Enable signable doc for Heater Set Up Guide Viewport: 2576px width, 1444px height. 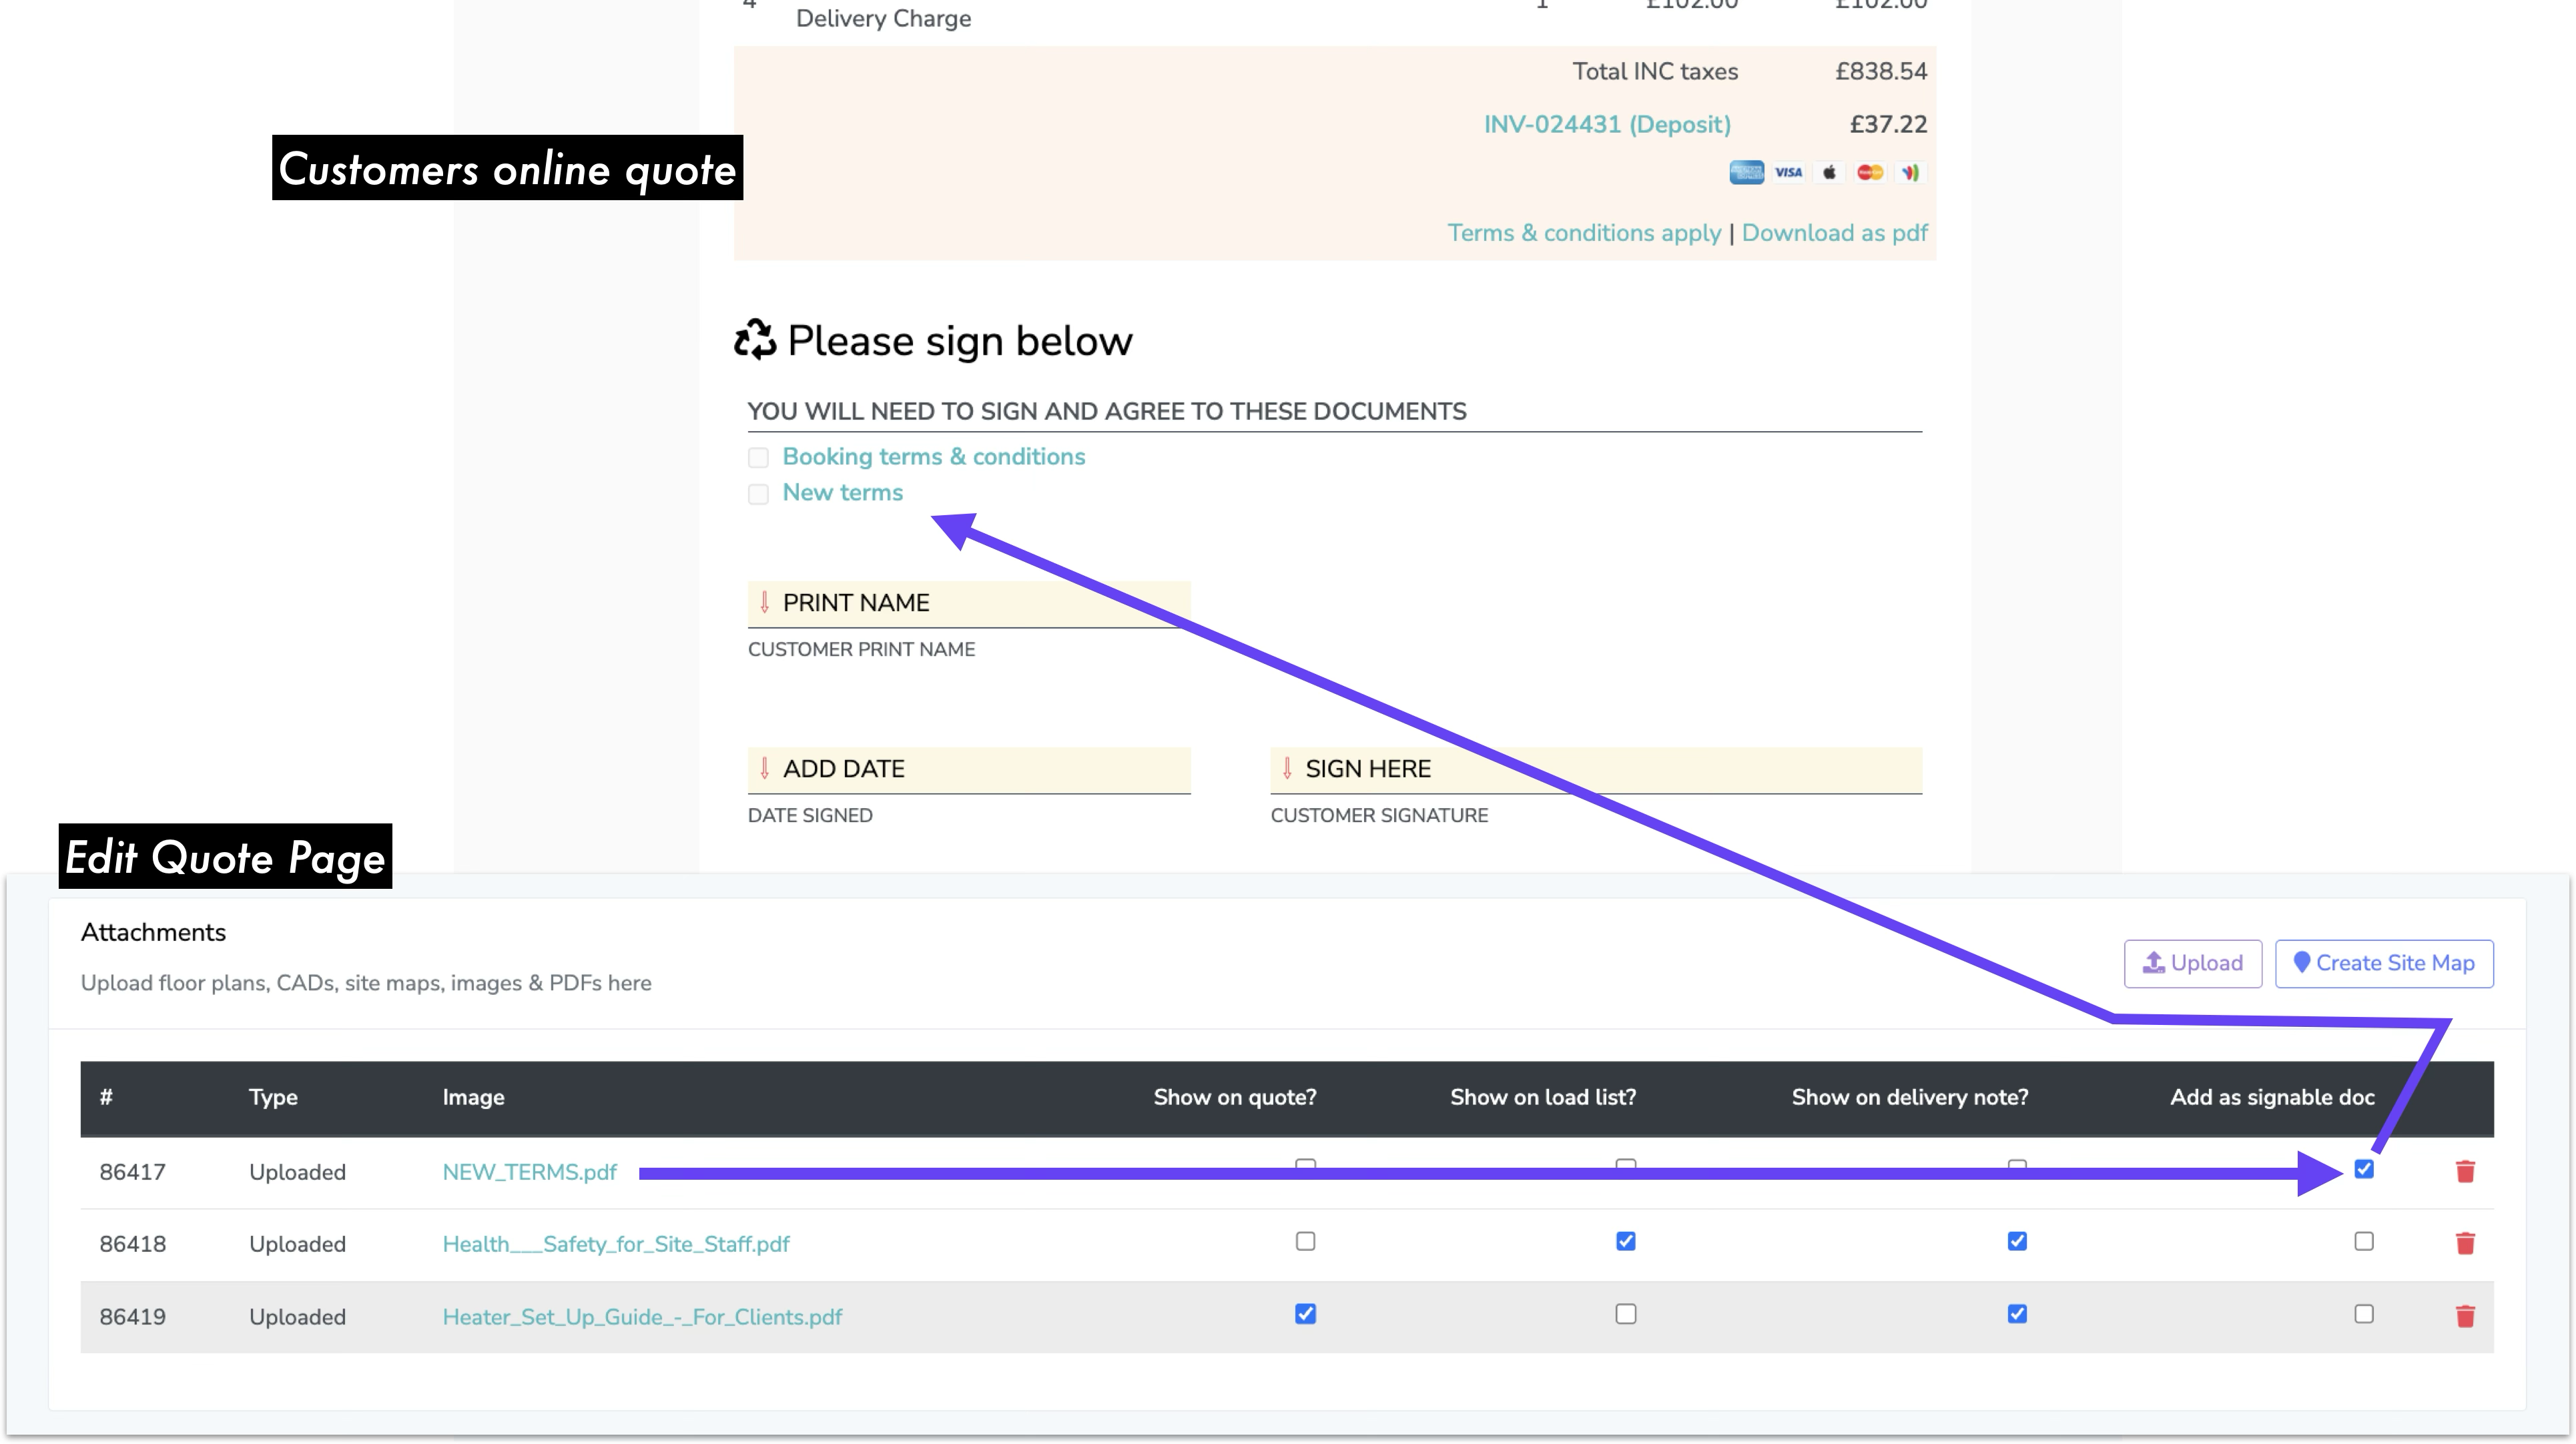(x=2364, y=1314)
